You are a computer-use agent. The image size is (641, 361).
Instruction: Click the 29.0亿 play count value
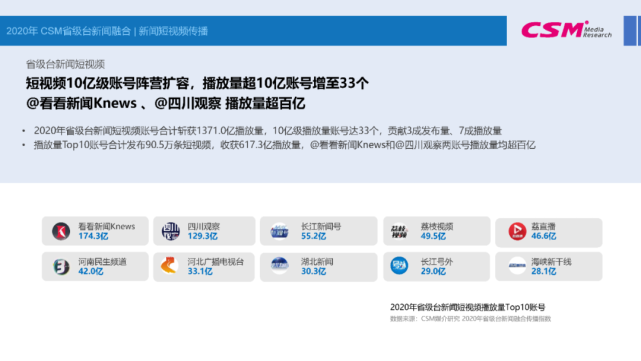(433, 271)
